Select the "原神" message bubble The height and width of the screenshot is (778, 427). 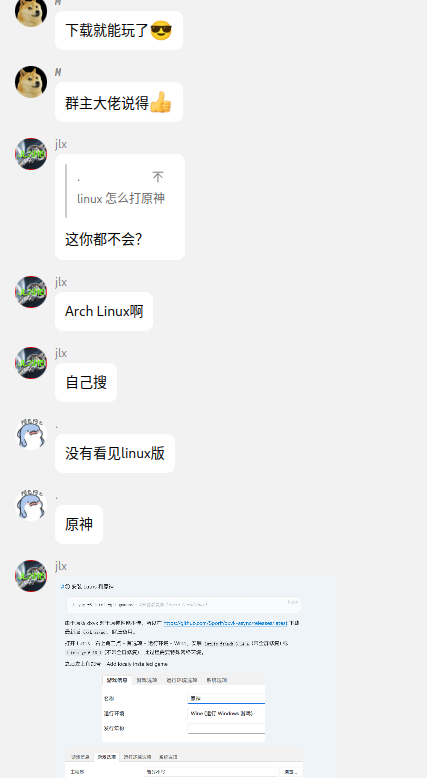coord(79,524)
